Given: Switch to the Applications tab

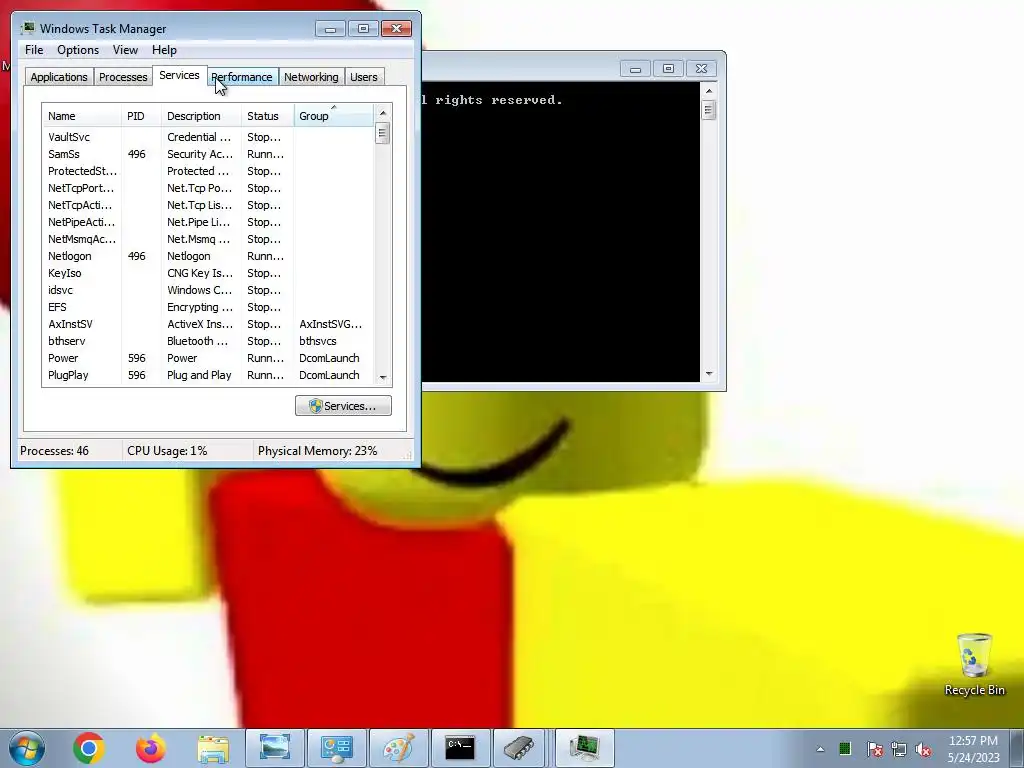Looking at the screenshot, I should click(59, 77).
